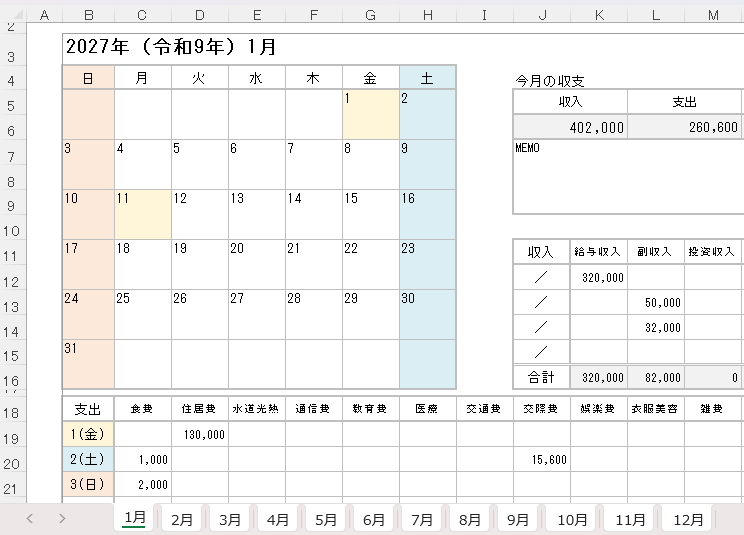The height and width of the screenshot is (535, 744).
Task: Switch to the 11月 sheet tab
Action: [x=630, y=519]
